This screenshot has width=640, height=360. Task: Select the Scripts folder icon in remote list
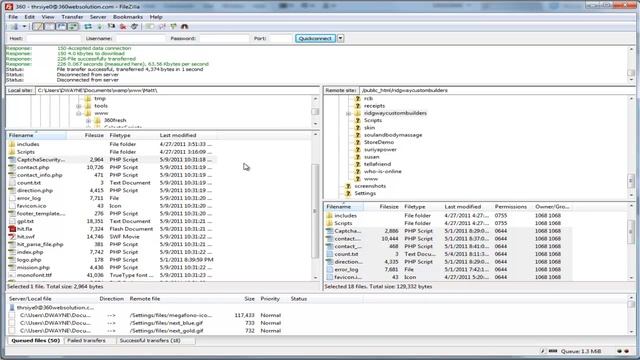click(329, 223)
